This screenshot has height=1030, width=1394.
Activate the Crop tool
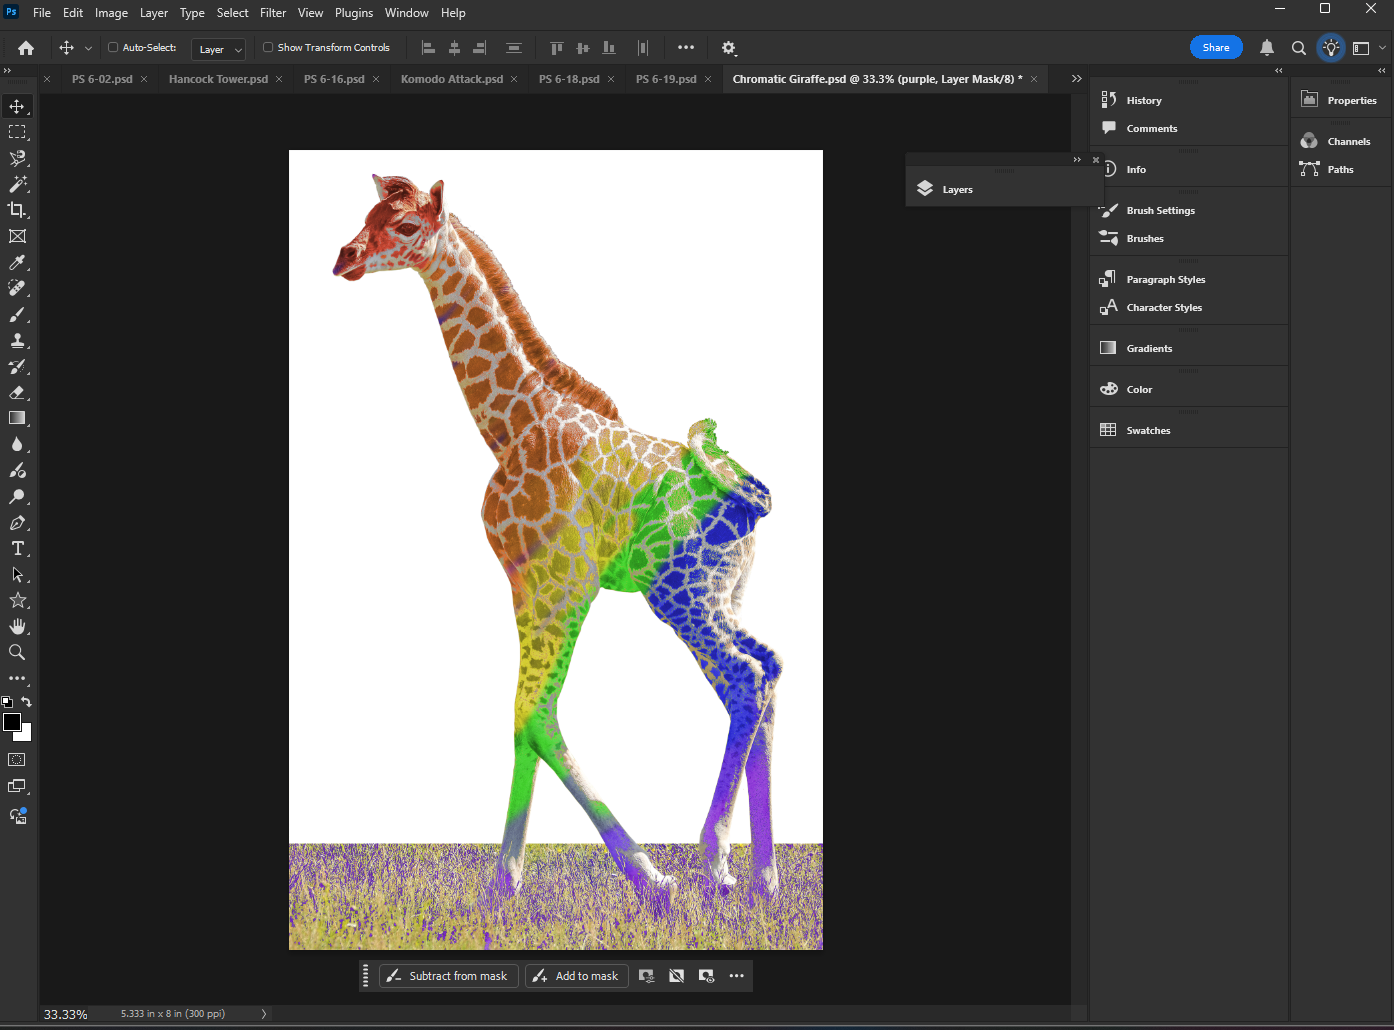click(16, 210)
